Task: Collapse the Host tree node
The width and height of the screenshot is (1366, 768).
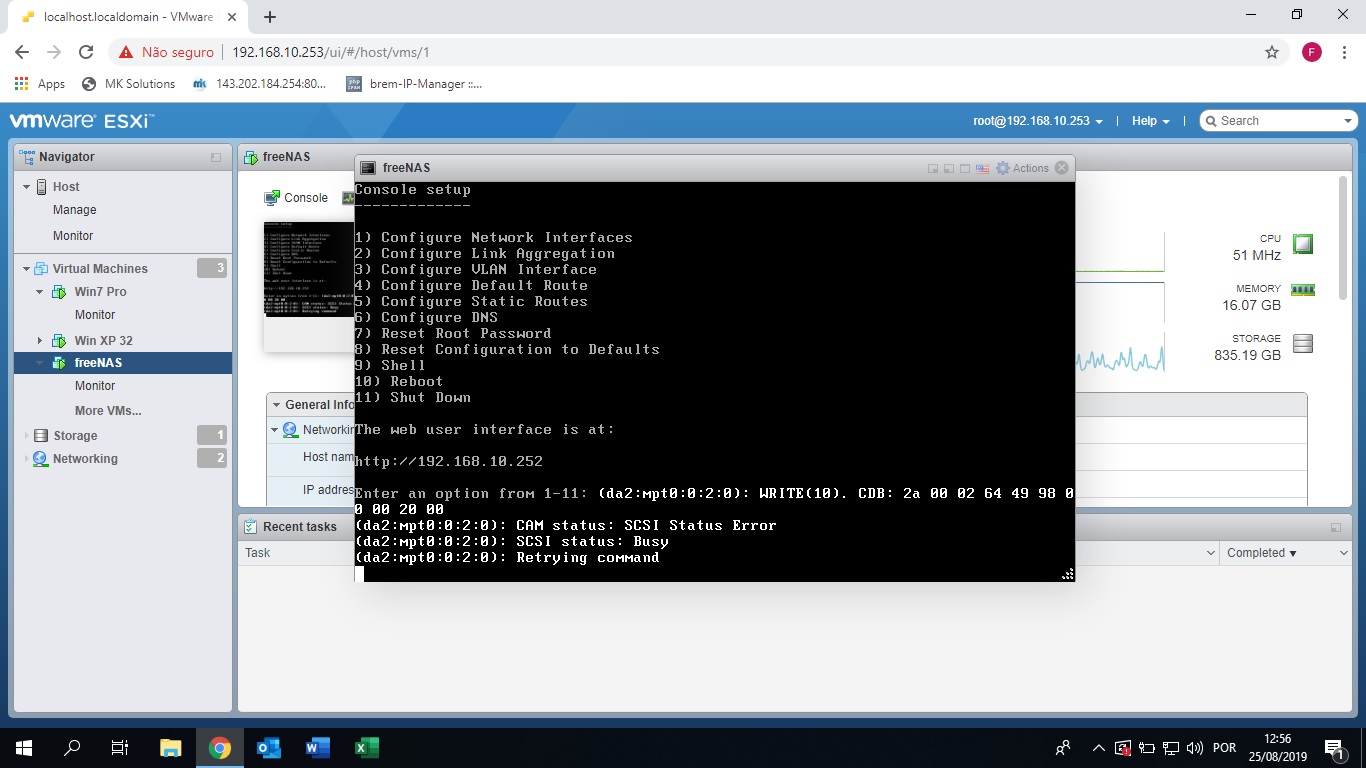Action: pos(27,187)
